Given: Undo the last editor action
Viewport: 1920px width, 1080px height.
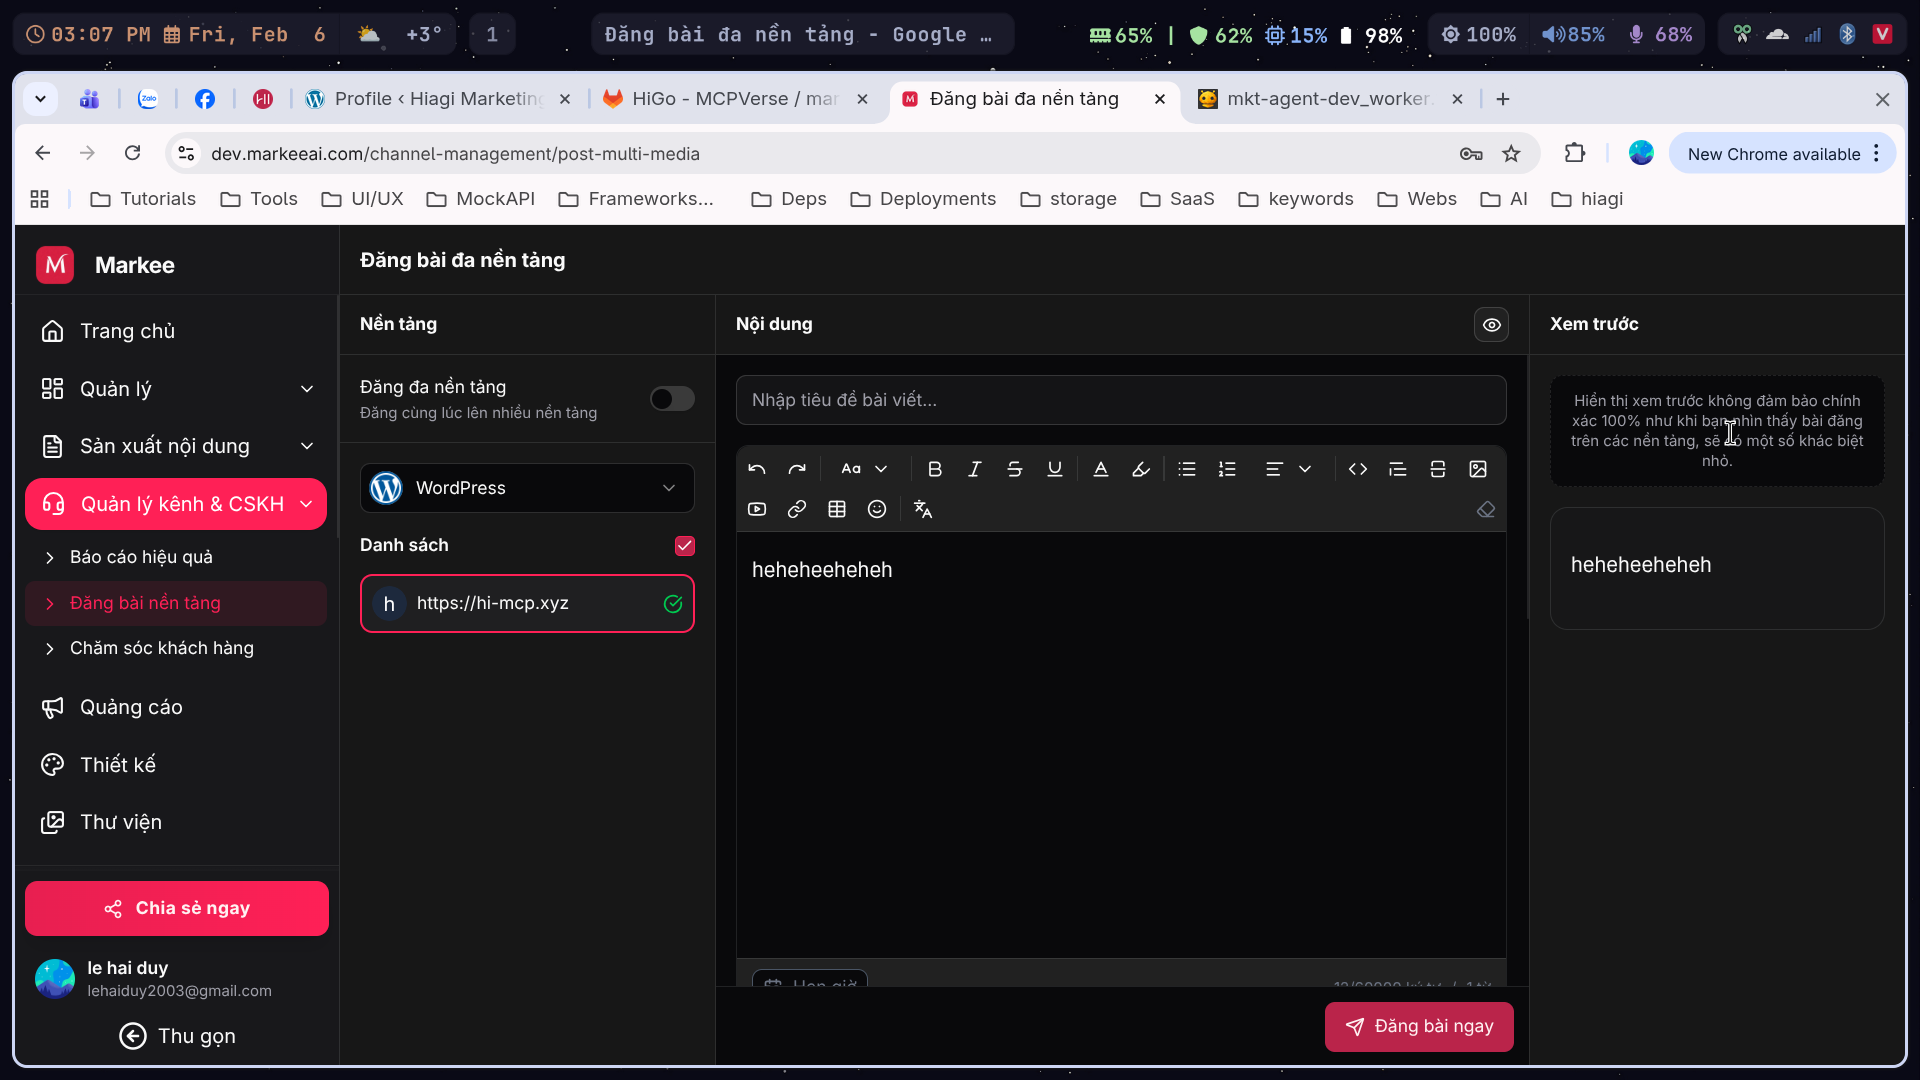Looking at the screenshot, I should pos(757,469).
